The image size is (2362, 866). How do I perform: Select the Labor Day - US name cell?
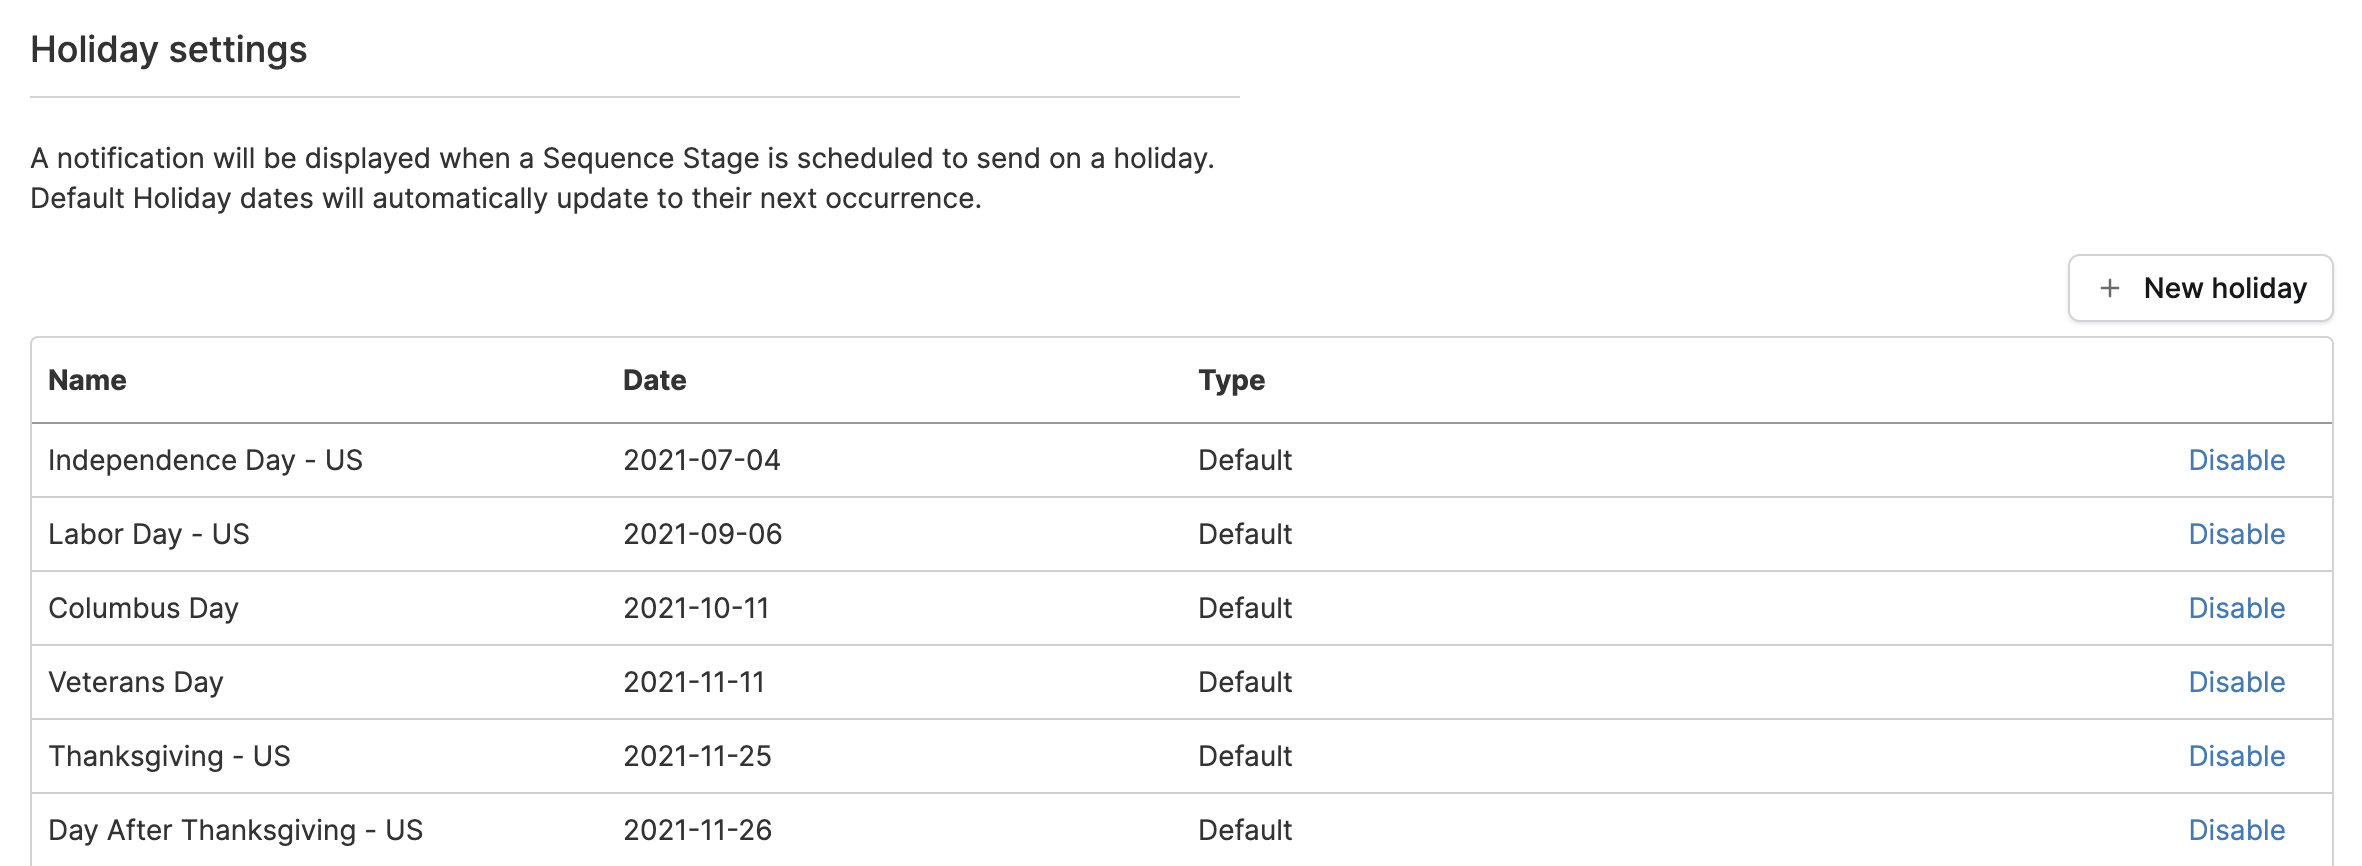pos(149,534)
